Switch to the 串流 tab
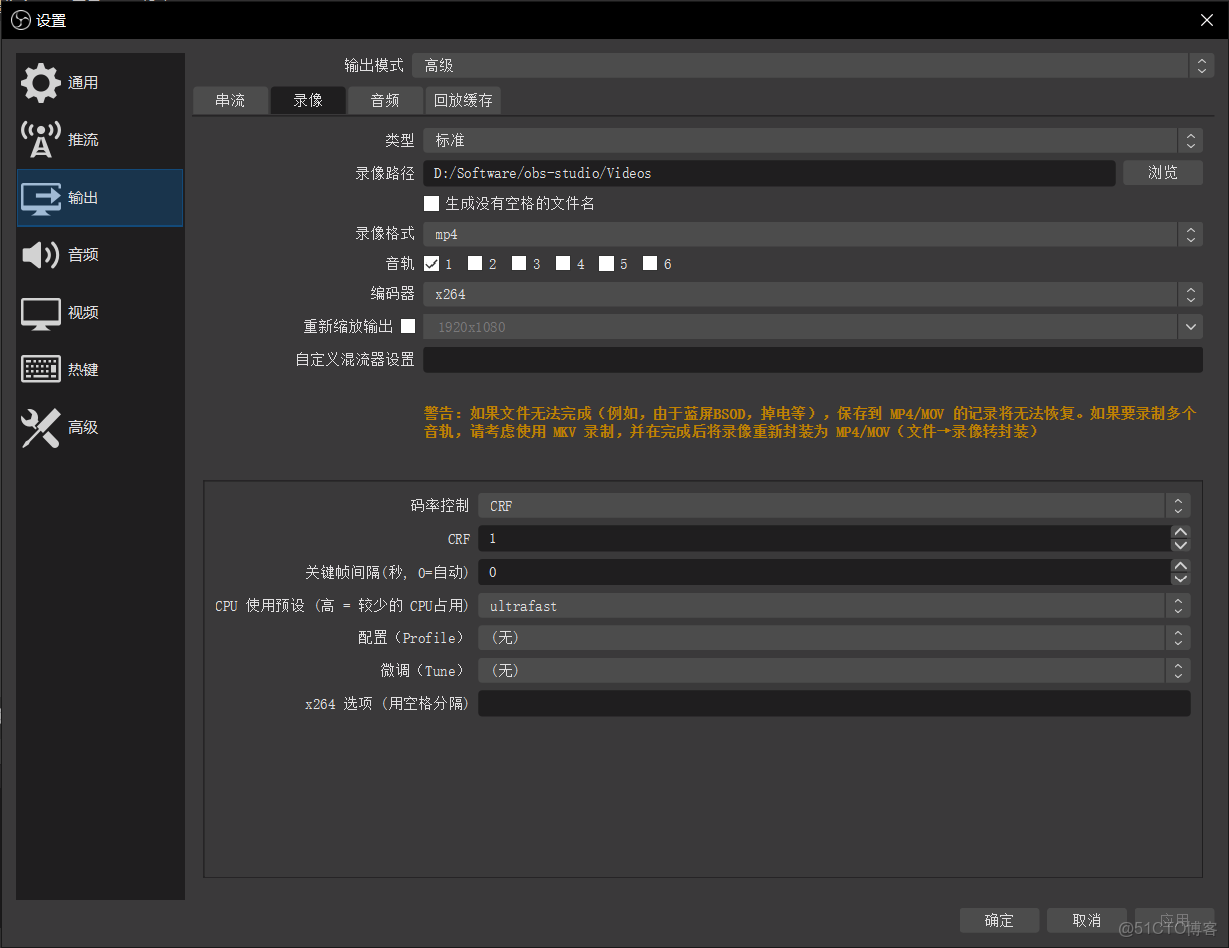Viewport: 1229px width, 948px height. click(x=230, y=100)
